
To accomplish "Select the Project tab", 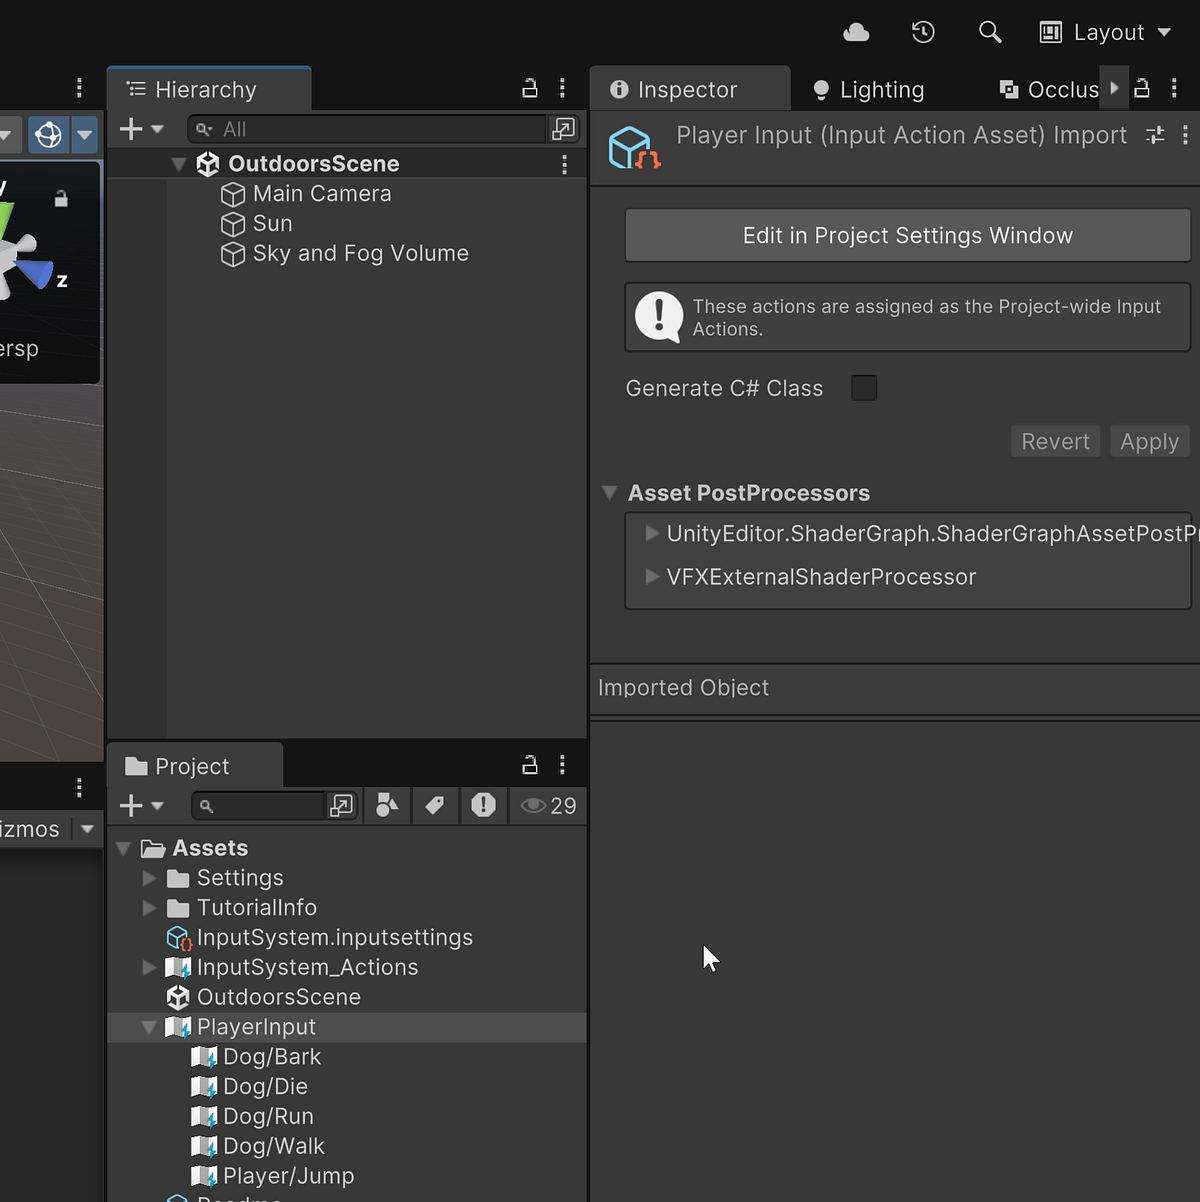I will (x=192, y=765).
